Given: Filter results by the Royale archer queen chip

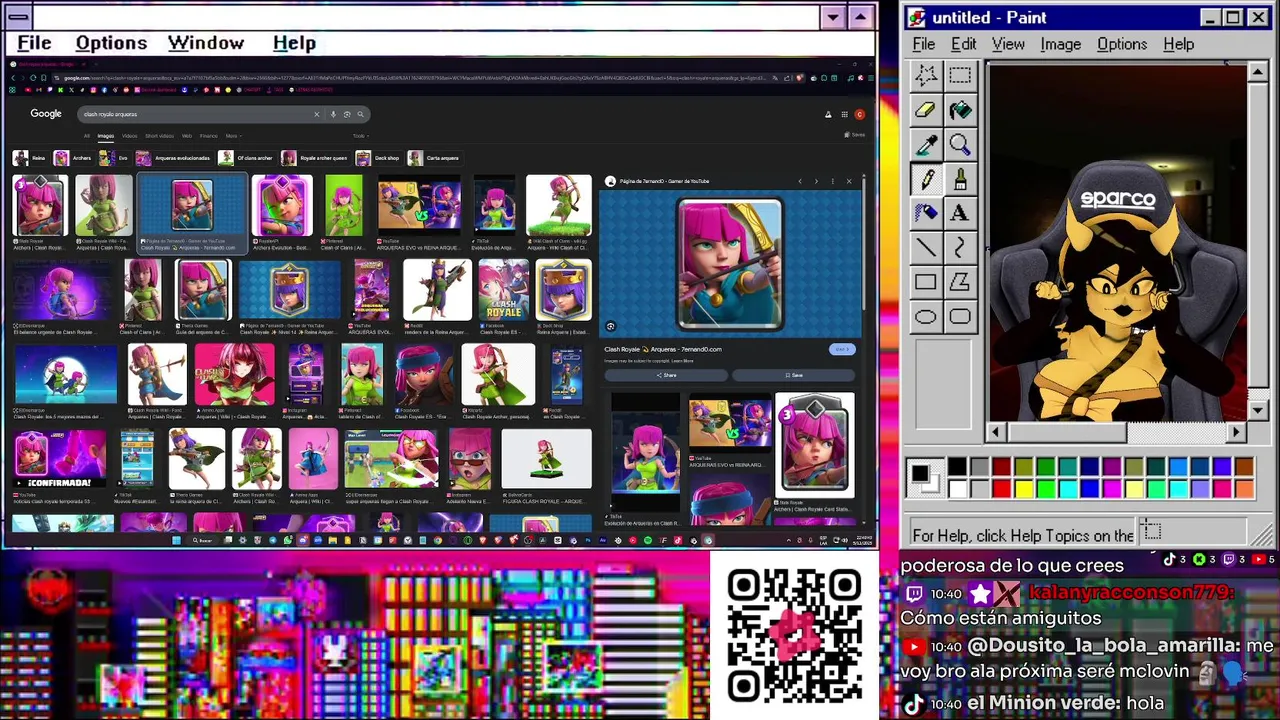Looking at the screenshot, I should pos(315,158).
